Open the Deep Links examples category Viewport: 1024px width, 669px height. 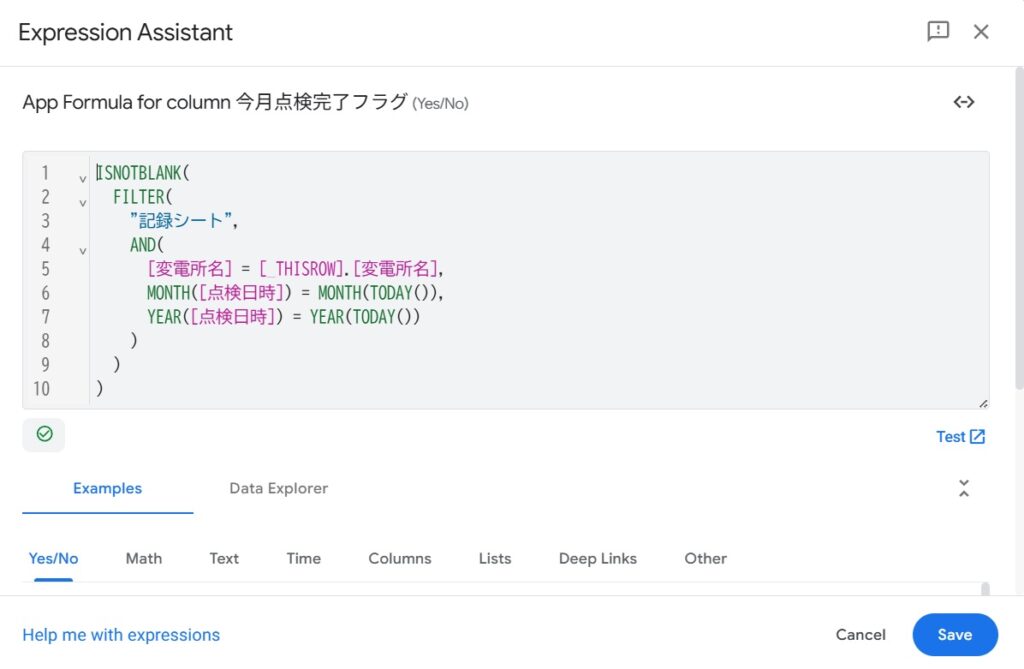pyautogui.click(x=597, y=558)
